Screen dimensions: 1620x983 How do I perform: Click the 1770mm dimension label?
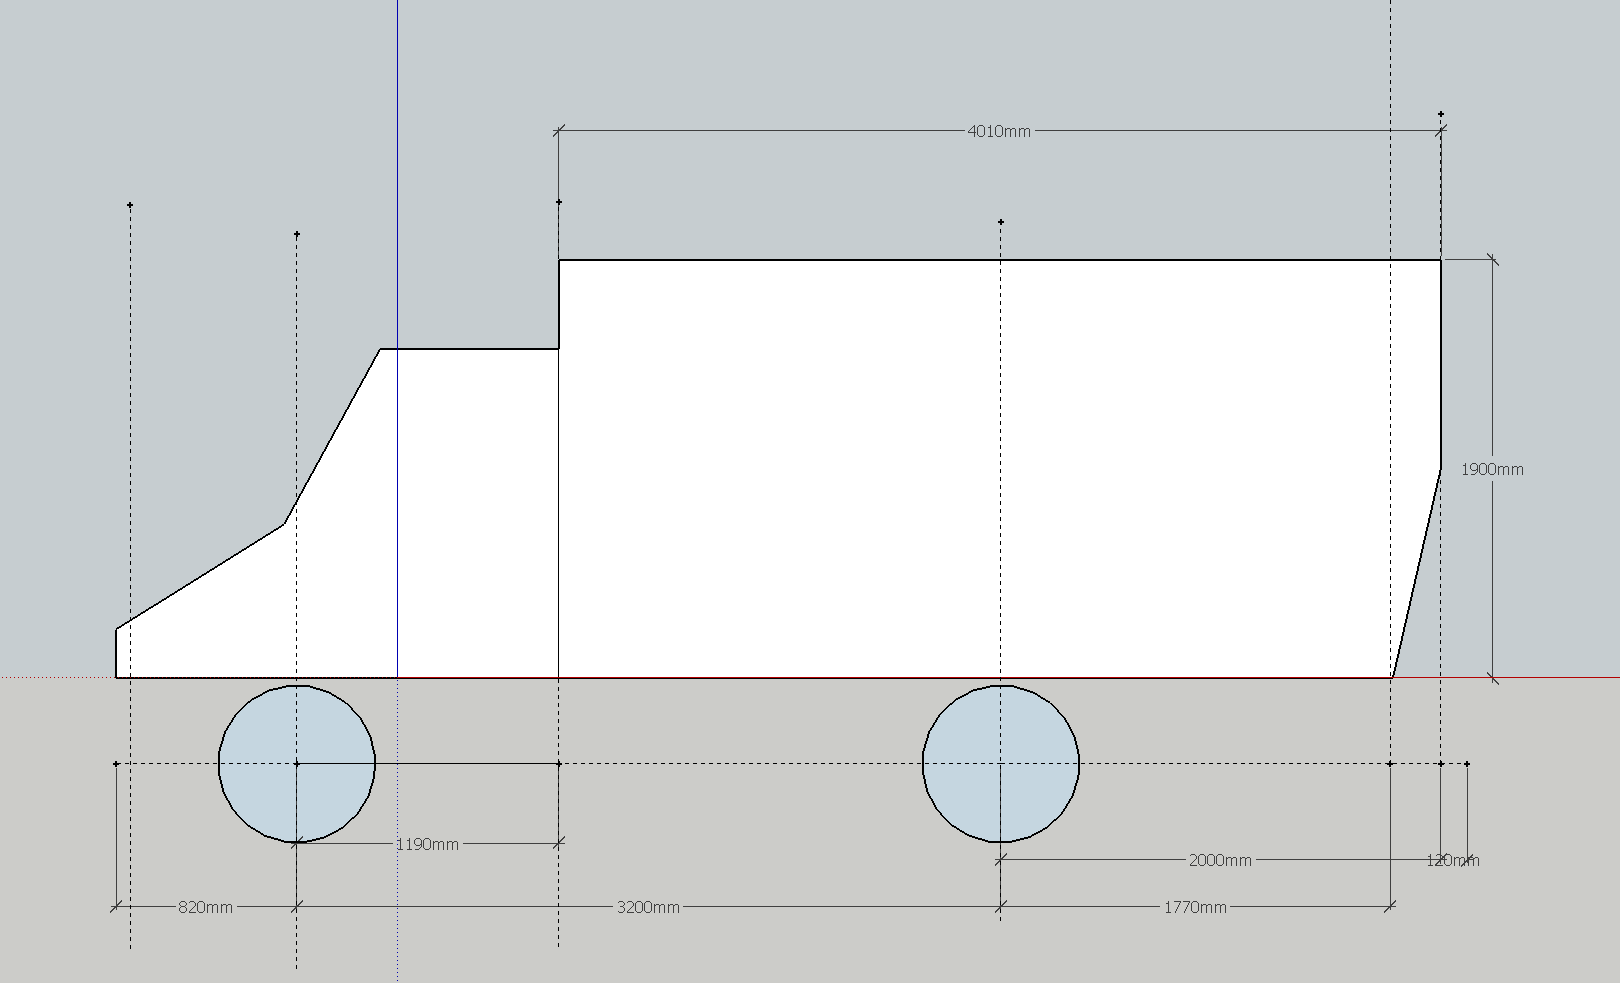point(1195,907)
